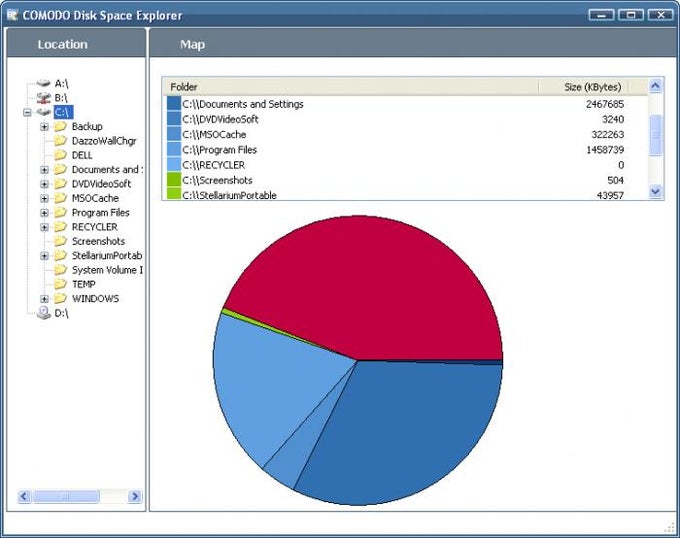This screenshot has height=538, width=680.
Task: Click the StellariumPortable folder icon in tree
Action: pos(60,255)
